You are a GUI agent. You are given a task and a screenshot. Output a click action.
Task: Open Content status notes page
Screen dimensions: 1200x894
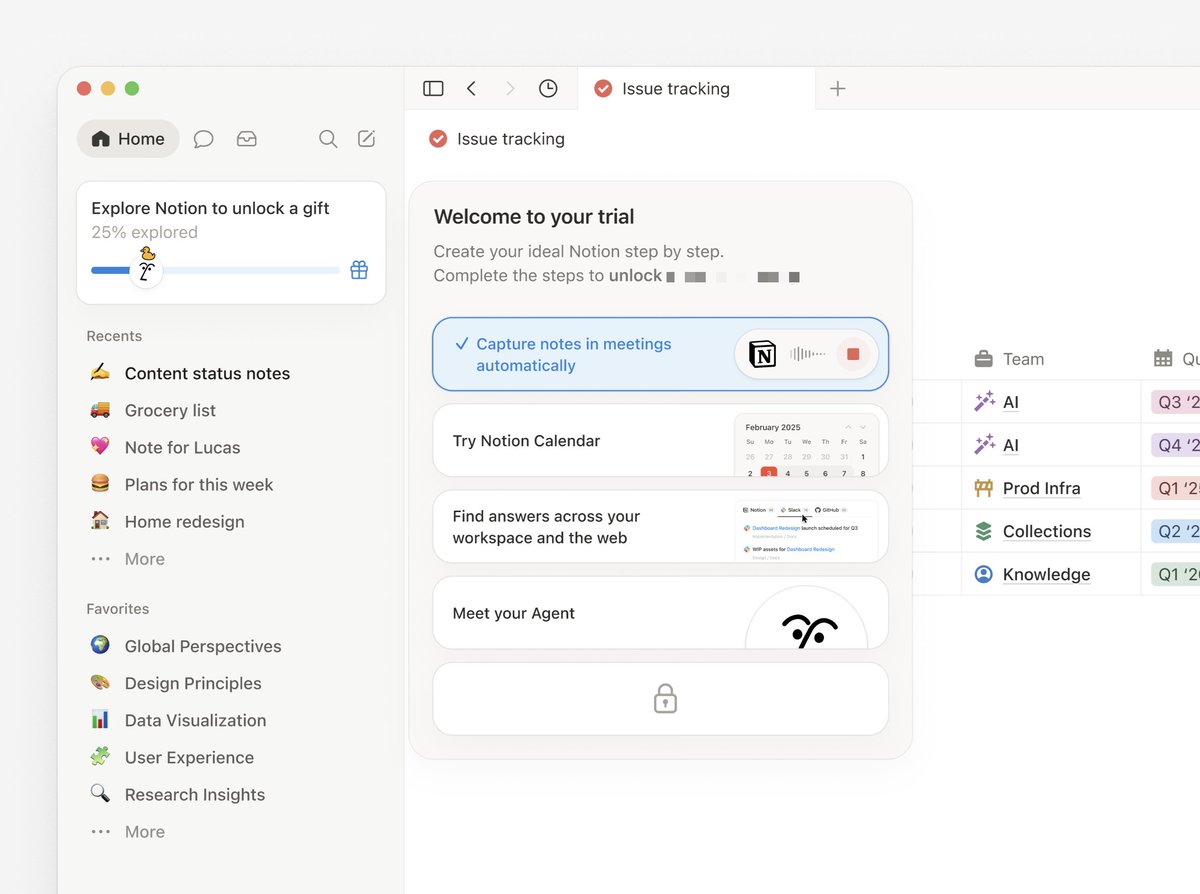pyautogui.click(x=207, y=373)
